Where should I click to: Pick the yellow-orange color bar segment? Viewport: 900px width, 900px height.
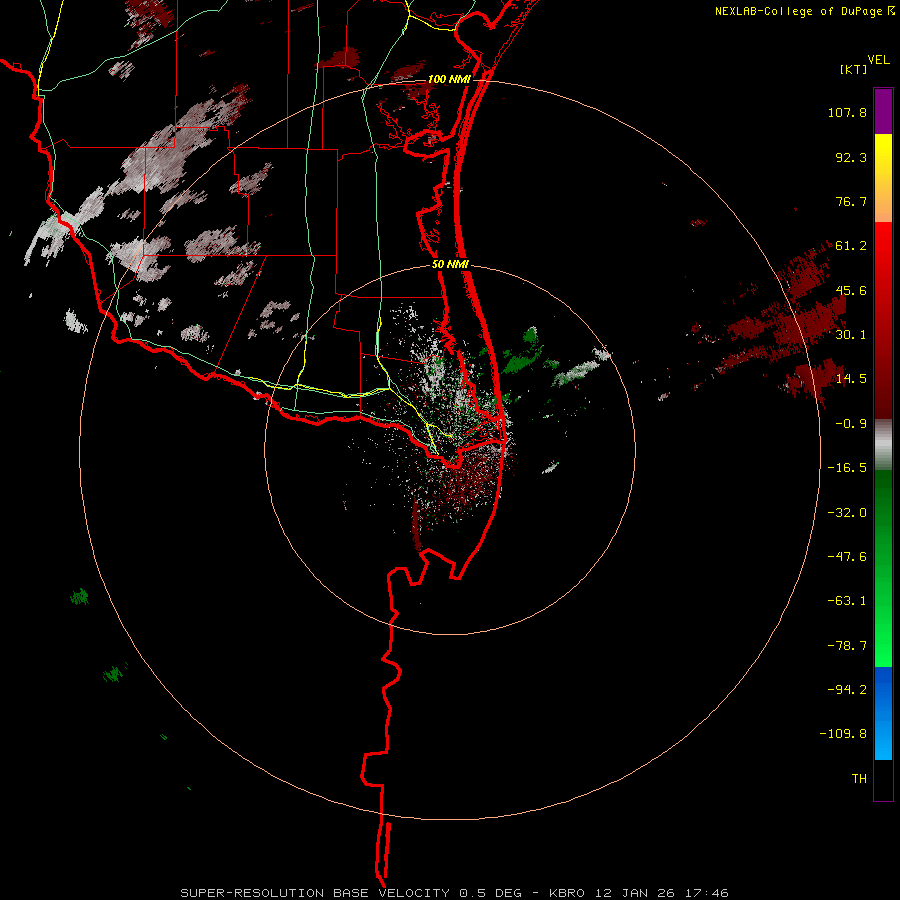(883, 178)
